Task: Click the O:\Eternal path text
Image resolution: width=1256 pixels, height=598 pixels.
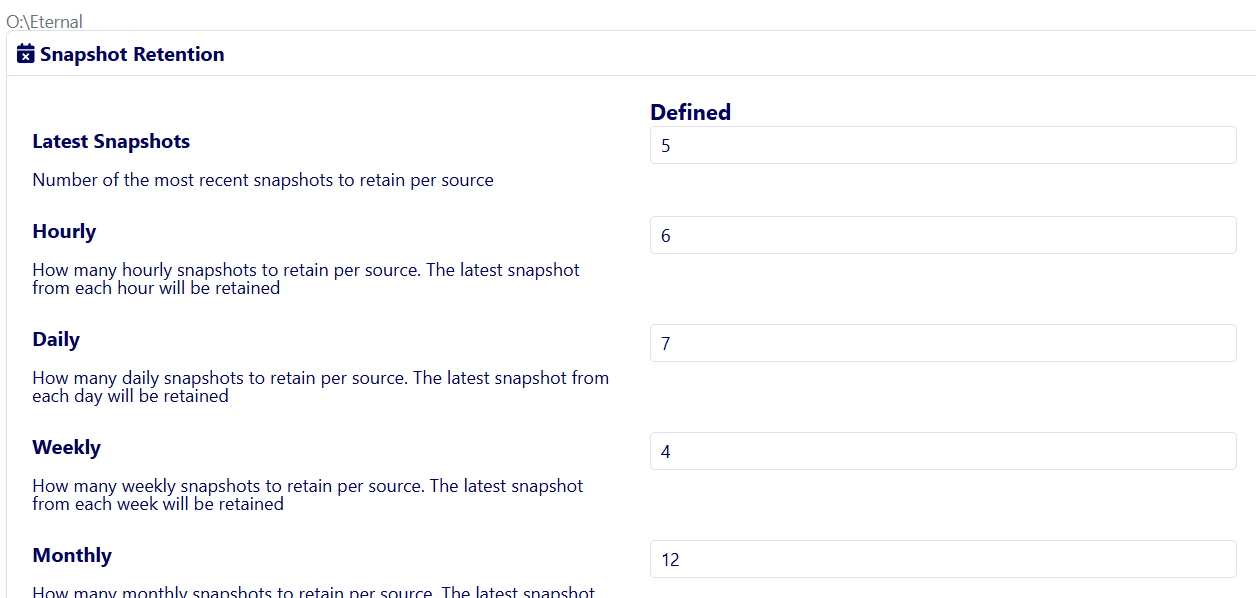Action: pos(44,21)
